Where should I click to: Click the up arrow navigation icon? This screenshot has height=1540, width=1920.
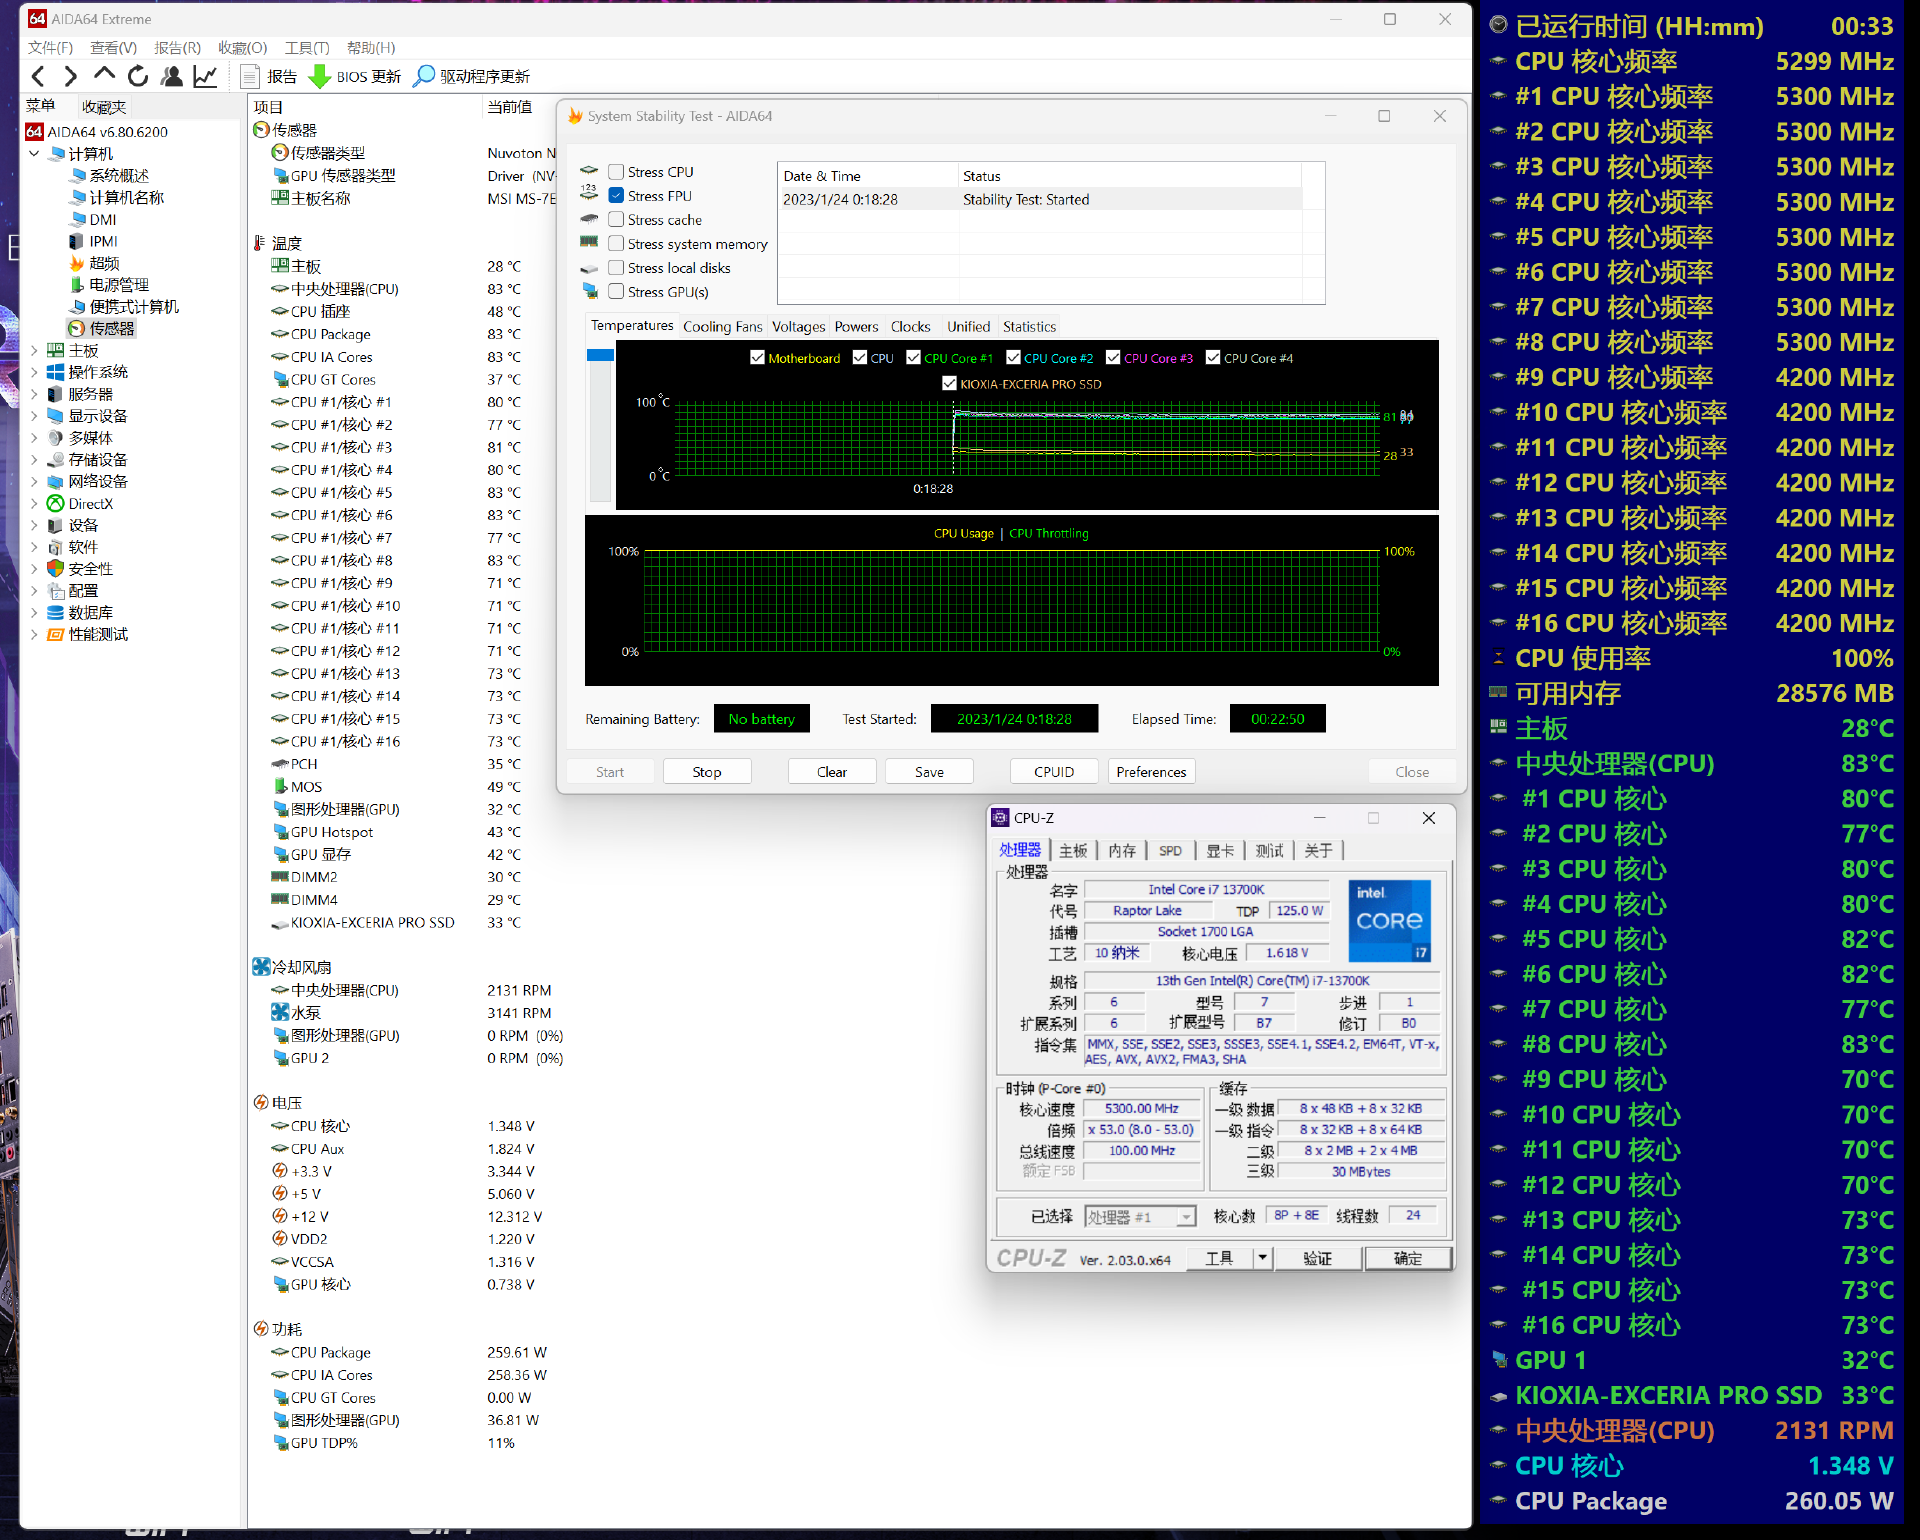[x=104, y=75]
